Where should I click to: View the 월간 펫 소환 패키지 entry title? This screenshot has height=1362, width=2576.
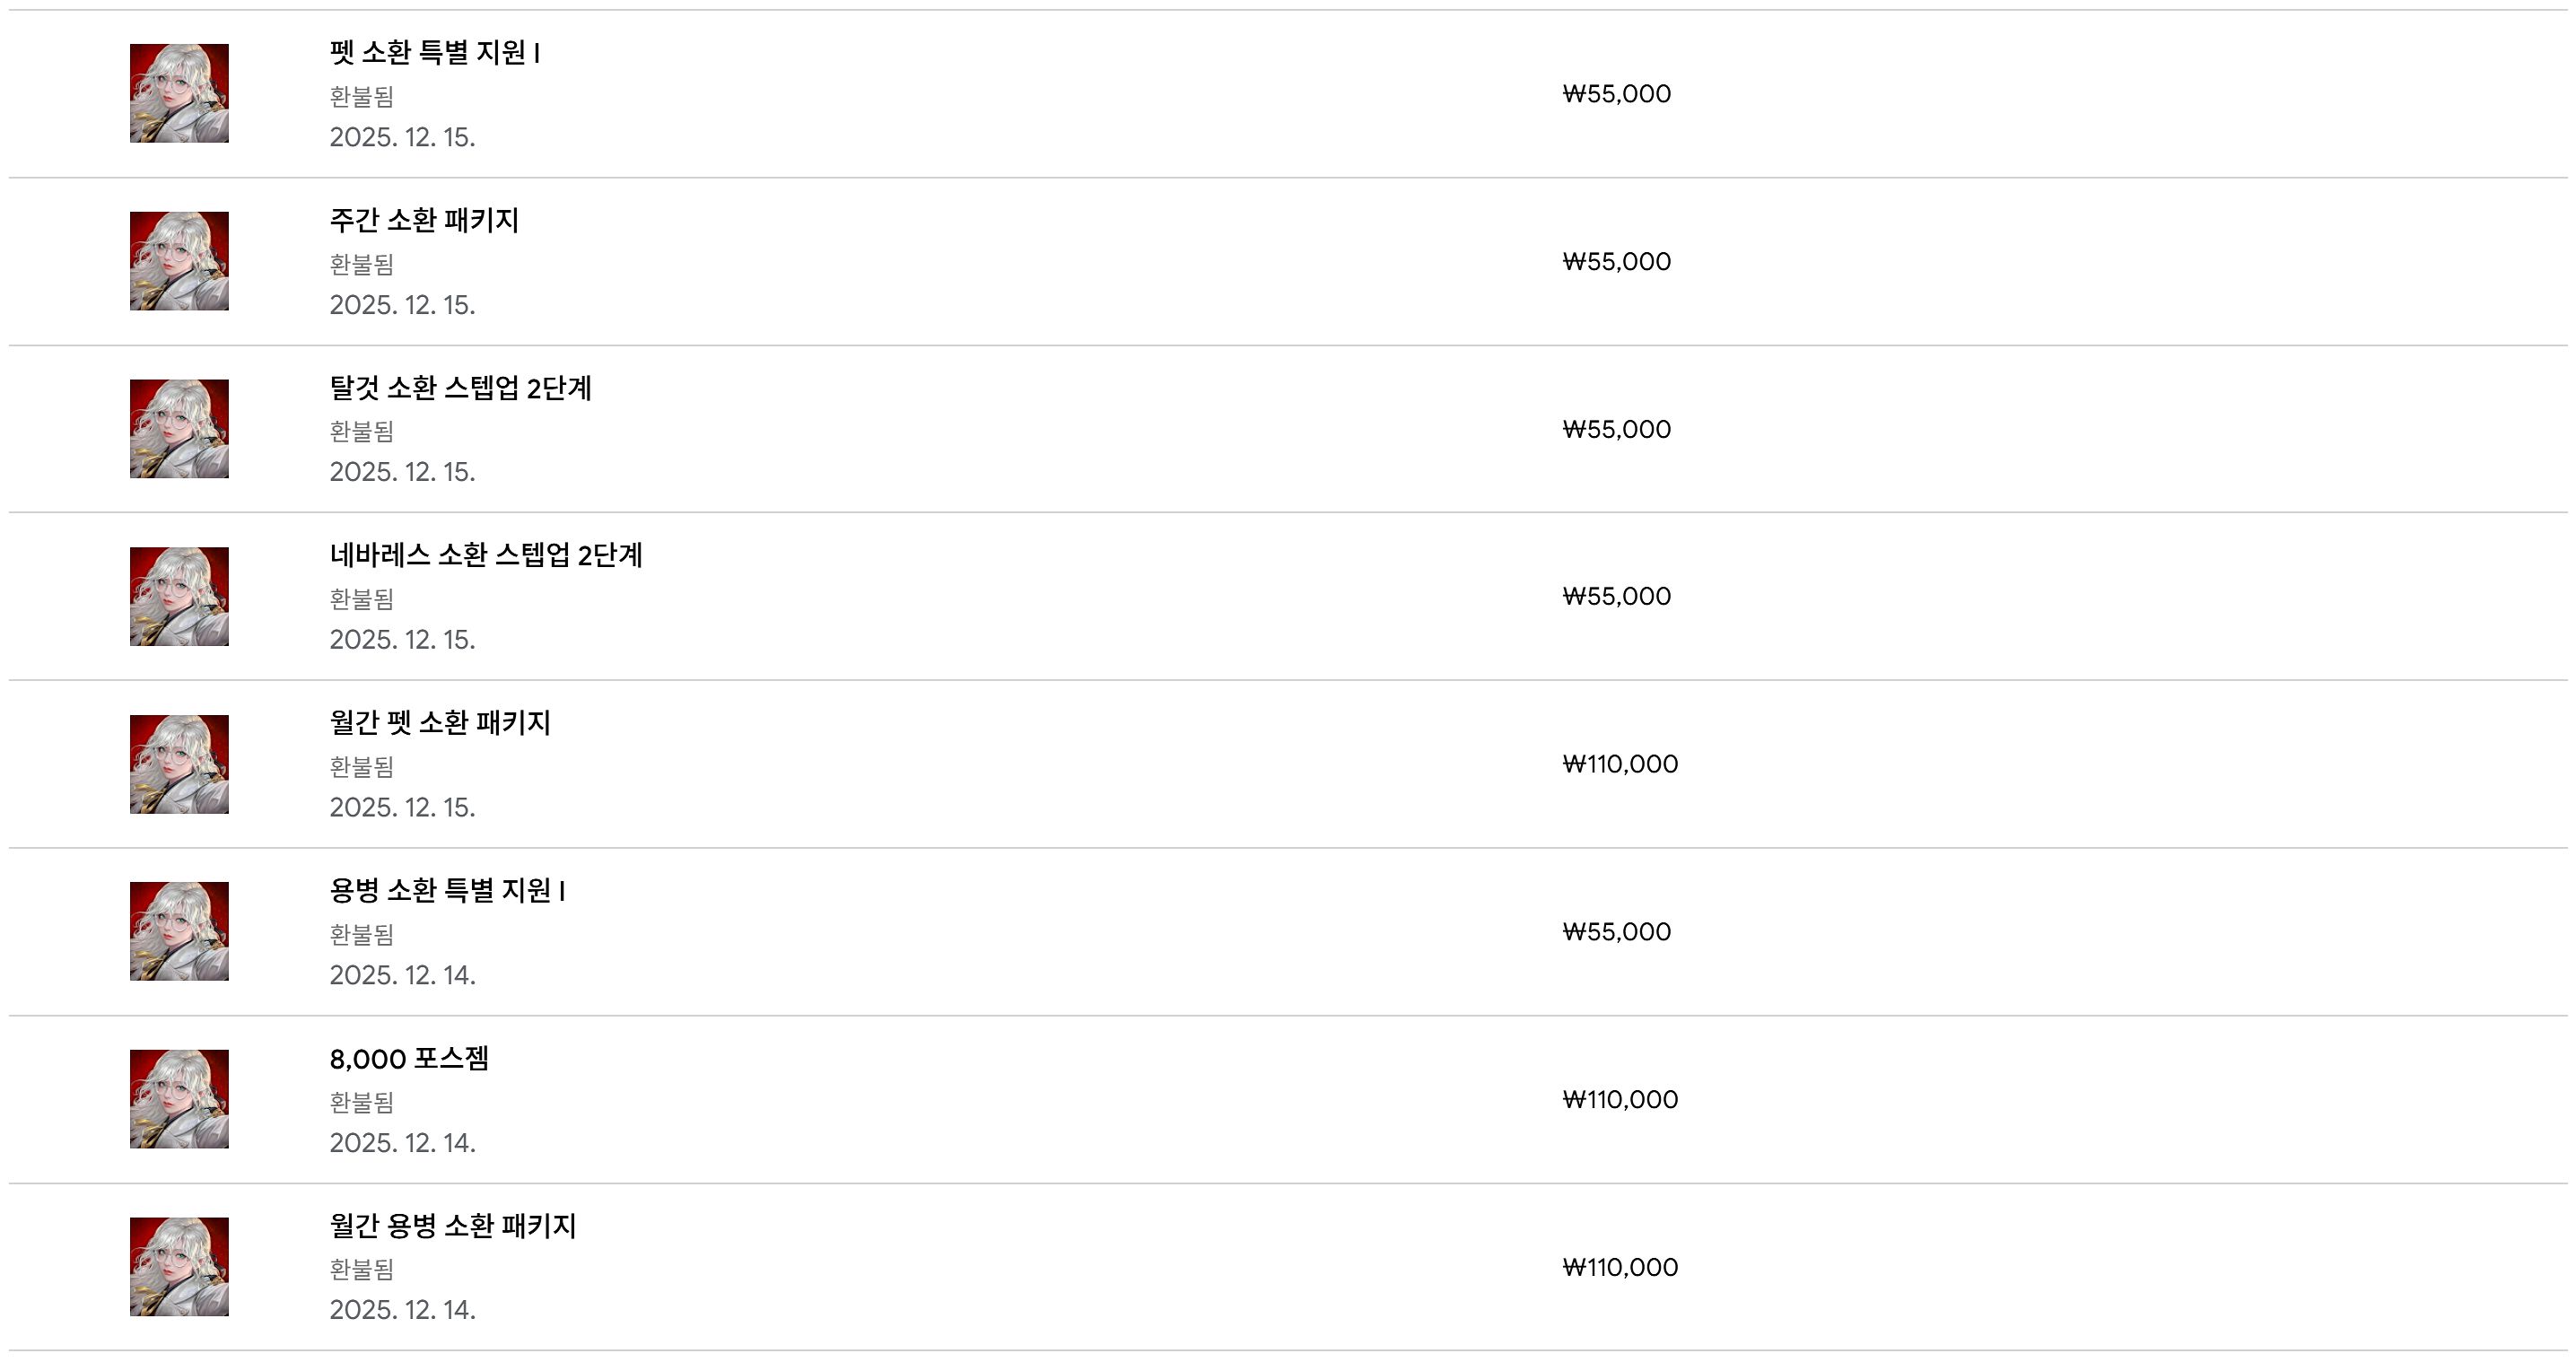tap(440, 722)
